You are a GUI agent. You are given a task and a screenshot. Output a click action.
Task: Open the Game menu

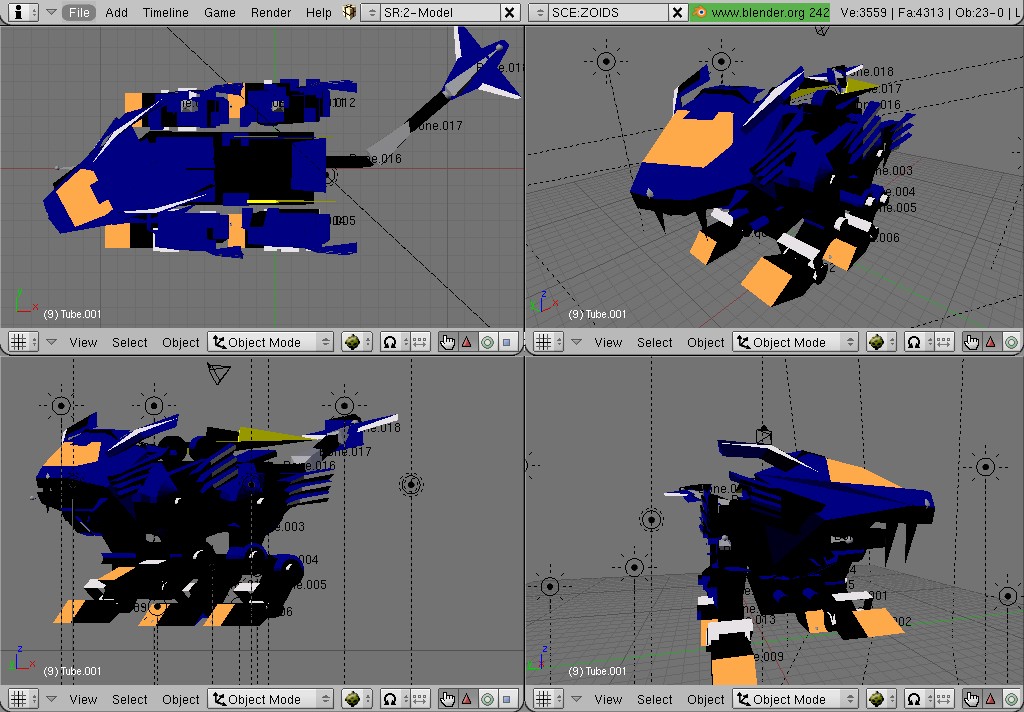(x=219, y=12)
